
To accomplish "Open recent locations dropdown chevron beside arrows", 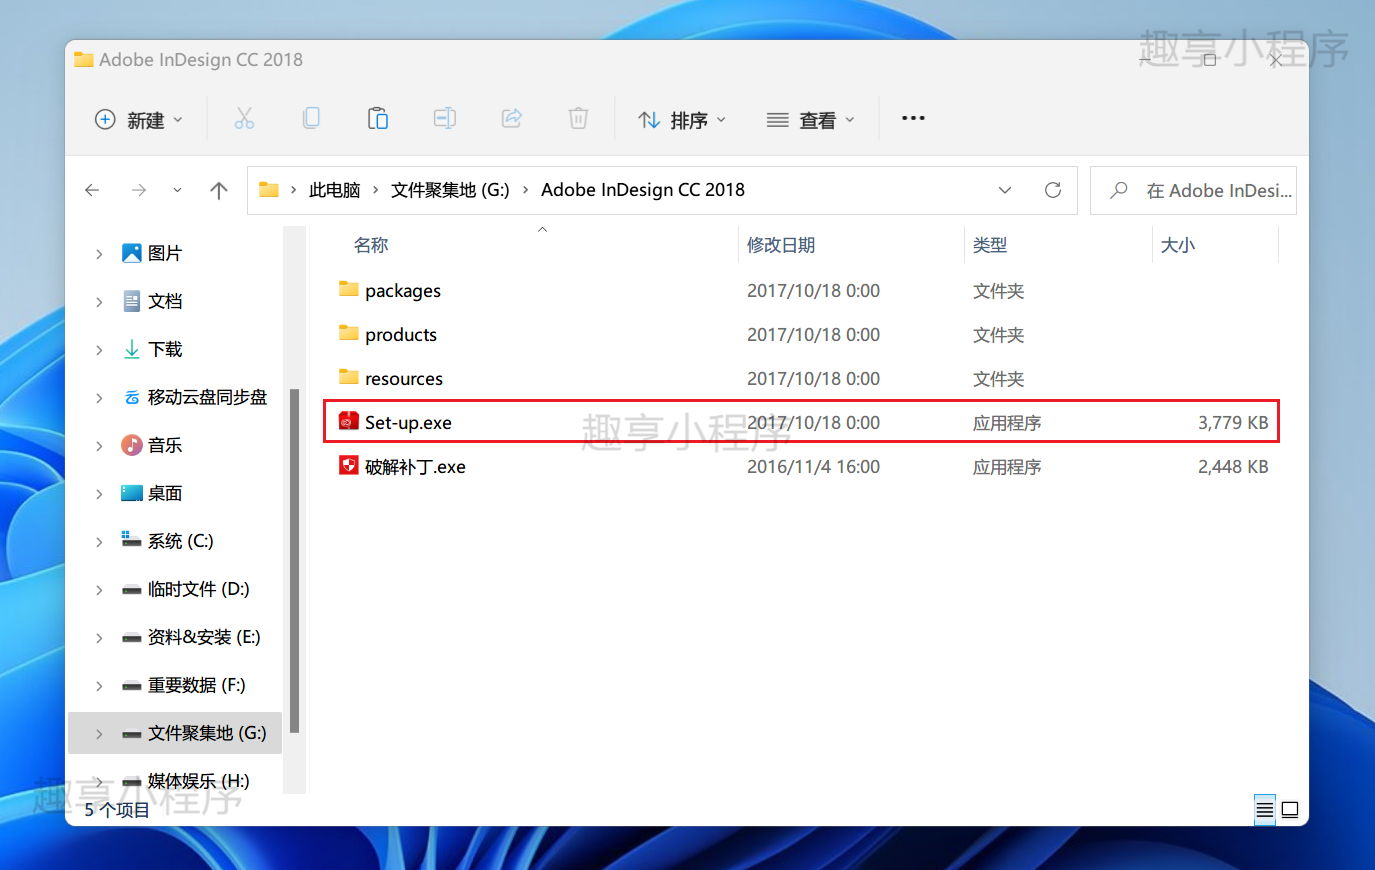I will (177, 190).
